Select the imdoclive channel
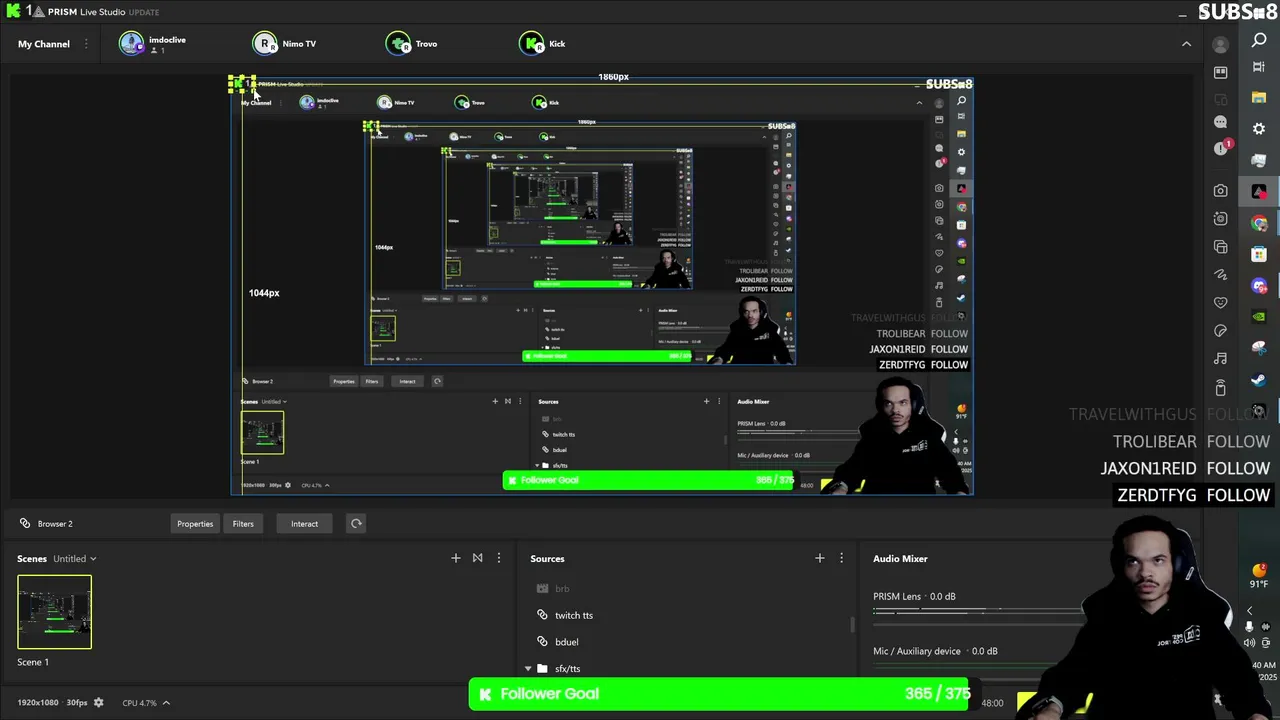Image resolution: width=1280 pixels, height=720 pixels. tap(154, 44)
